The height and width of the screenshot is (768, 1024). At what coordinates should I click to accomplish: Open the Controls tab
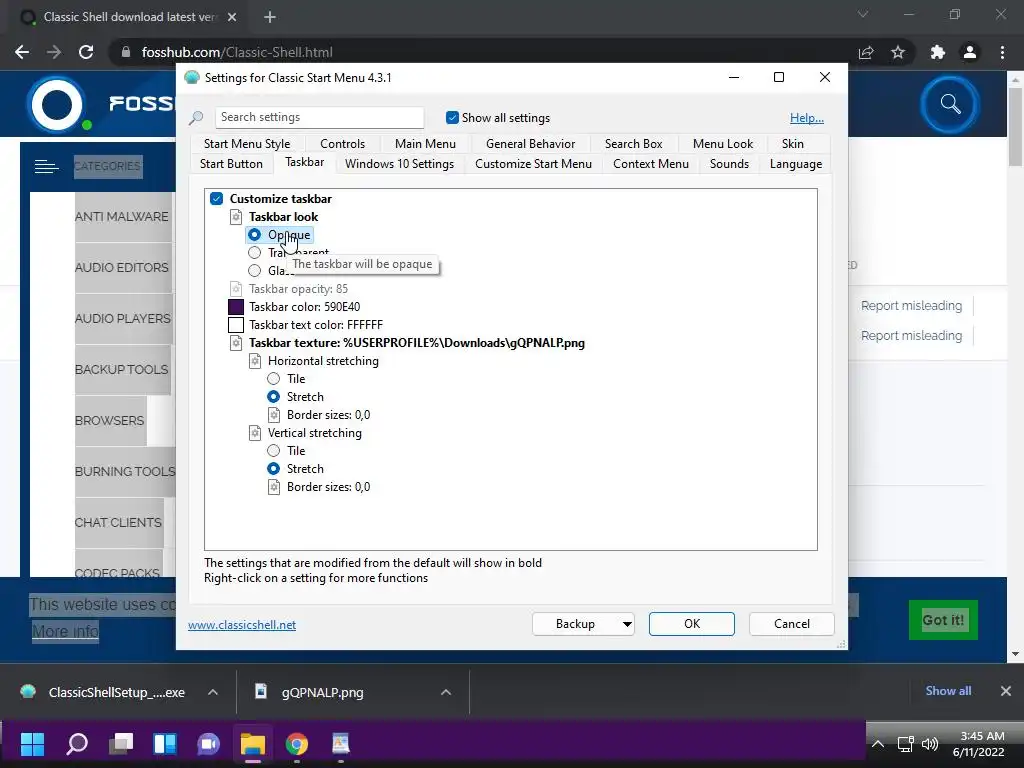[342, 144]
